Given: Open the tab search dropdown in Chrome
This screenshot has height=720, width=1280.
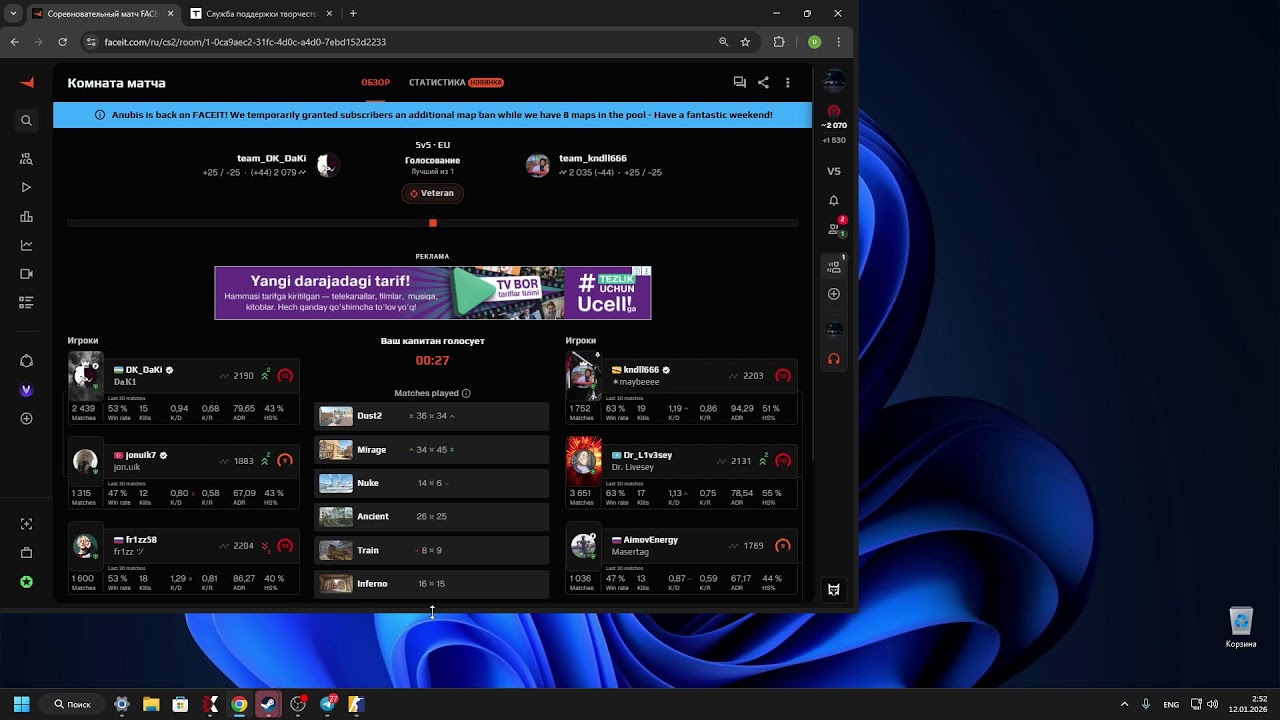Looking at the screenshot, I should [13, 14].
